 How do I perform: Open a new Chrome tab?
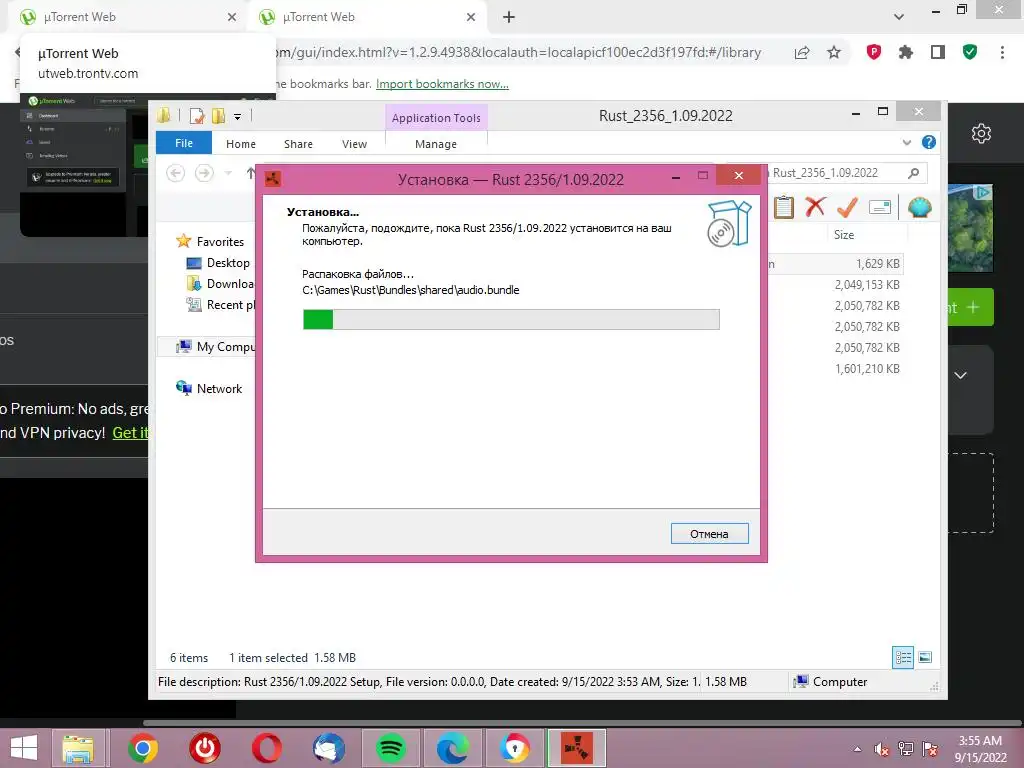coord(509,17)
